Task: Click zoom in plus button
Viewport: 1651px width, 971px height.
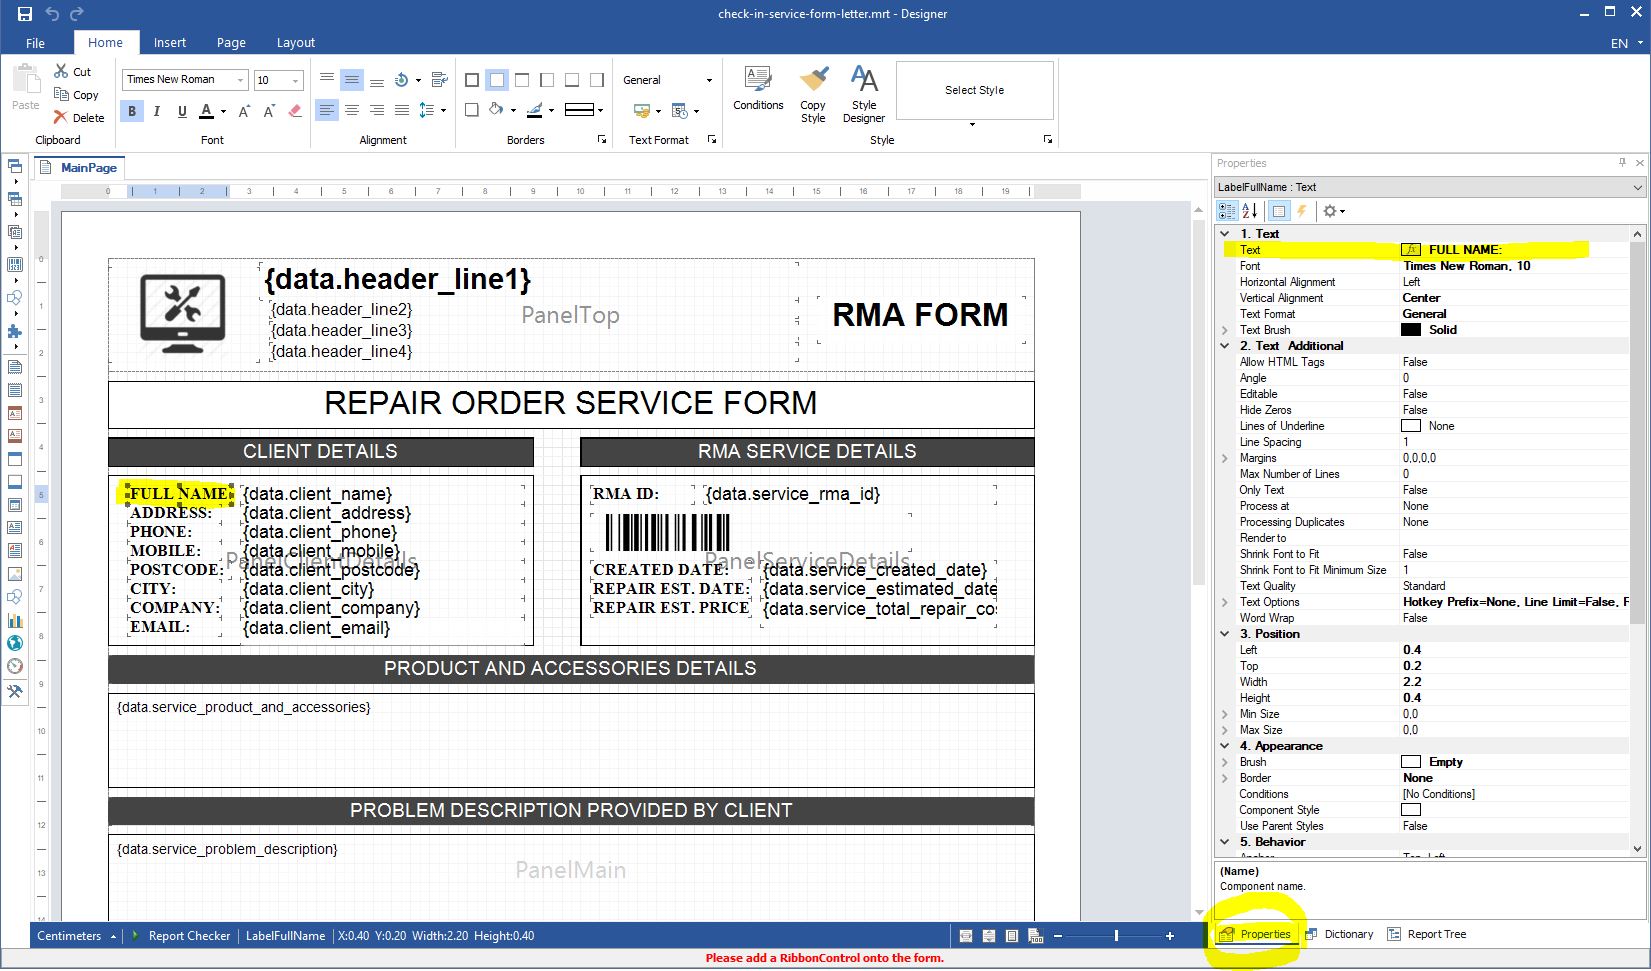Action: tap(1170, 936)
